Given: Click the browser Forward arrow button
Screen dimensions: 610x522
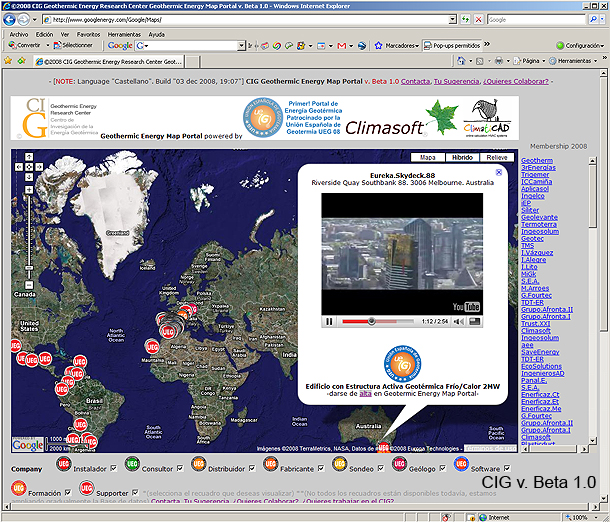Looking at the screenshot, I should point(23,19).
